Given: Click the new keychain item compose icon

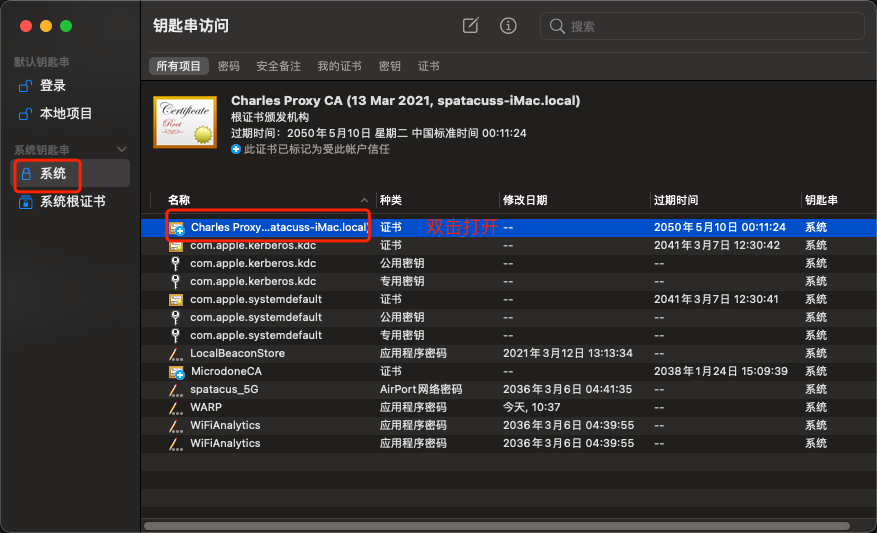Looking at the screenshot, I should tap(470, 25).
